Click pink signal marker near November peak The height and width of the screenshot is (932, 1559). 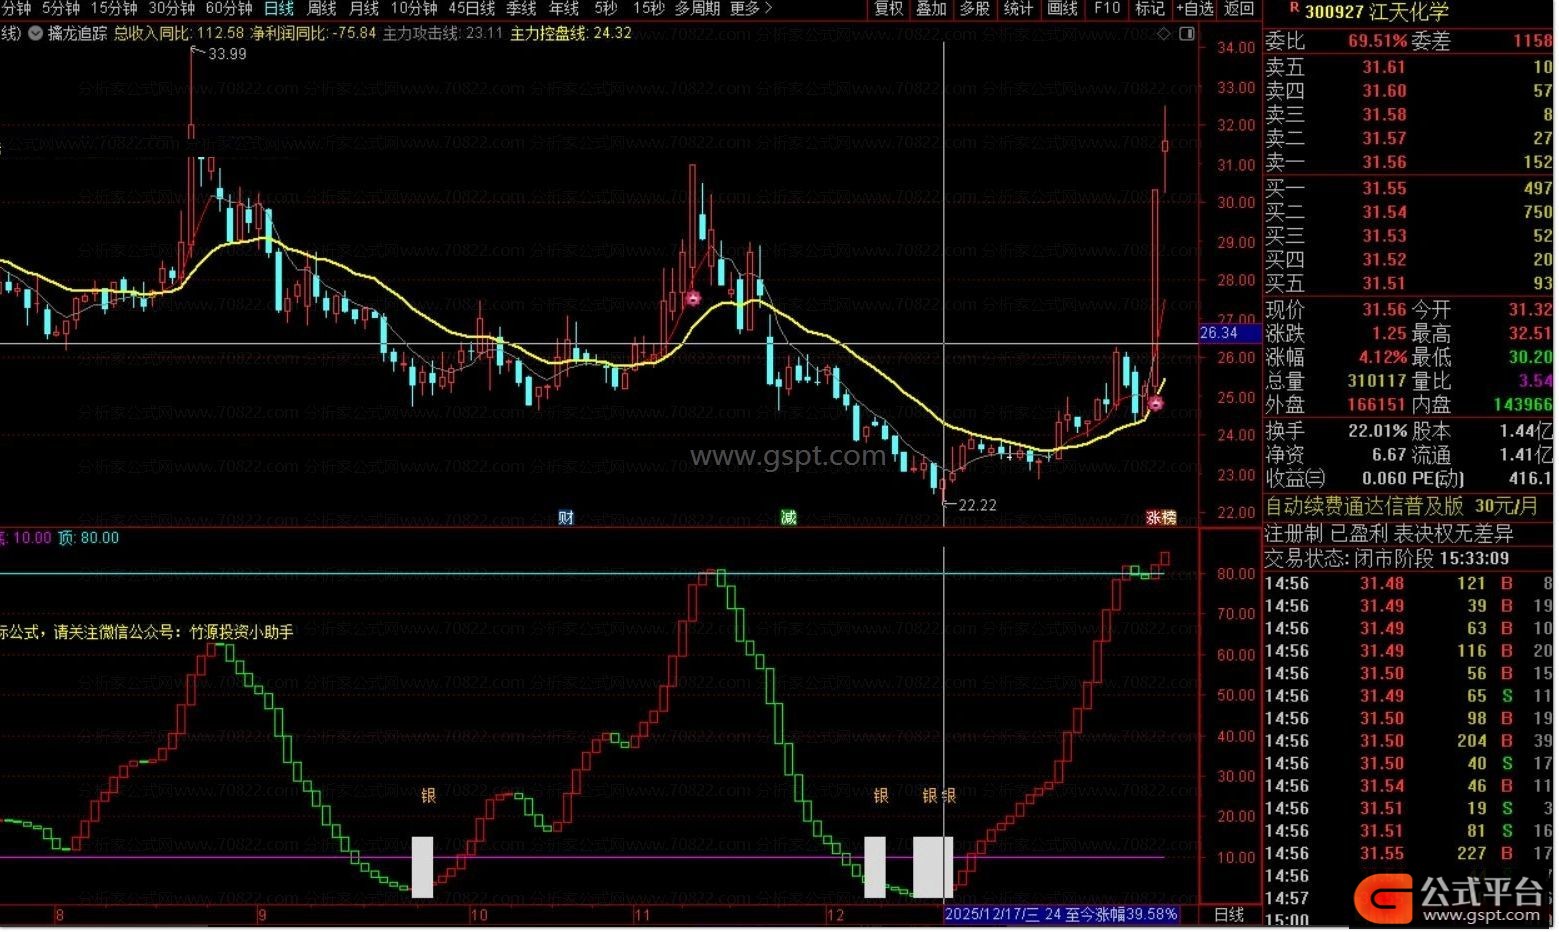(693, 298)
